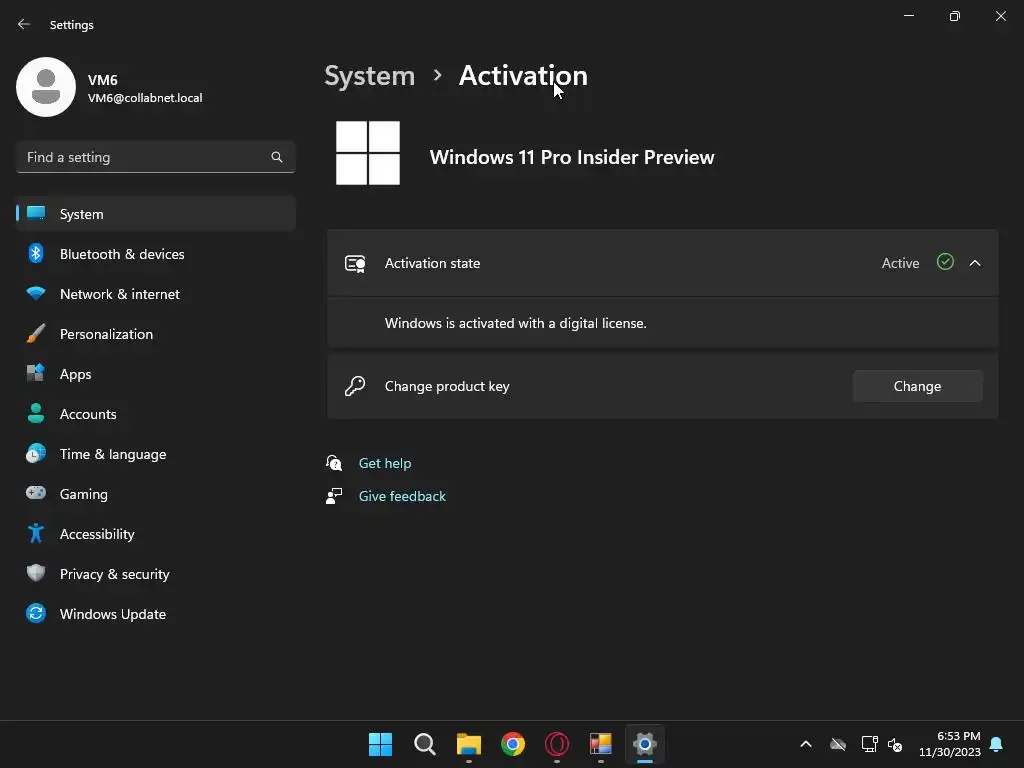Viewport: 1024px width, 768px height.
Task: Restore down the Settings window
Action: pyautogui.click(x=955, y=16)
